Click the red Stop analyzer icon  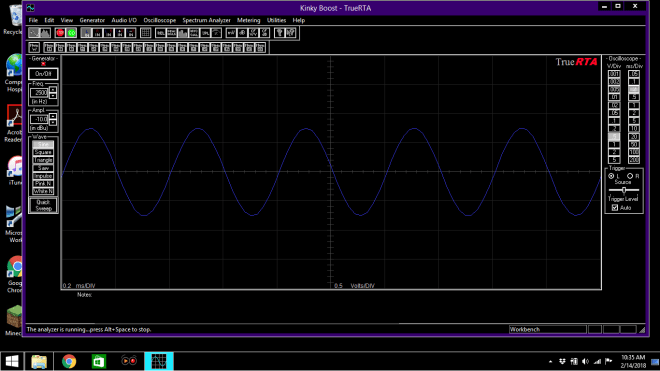point(60,33)
